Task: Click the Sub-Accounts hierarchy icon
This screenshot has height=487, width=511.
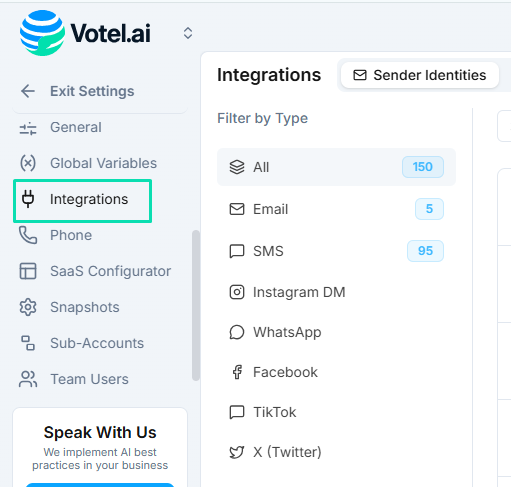Action: pos(28,343)
